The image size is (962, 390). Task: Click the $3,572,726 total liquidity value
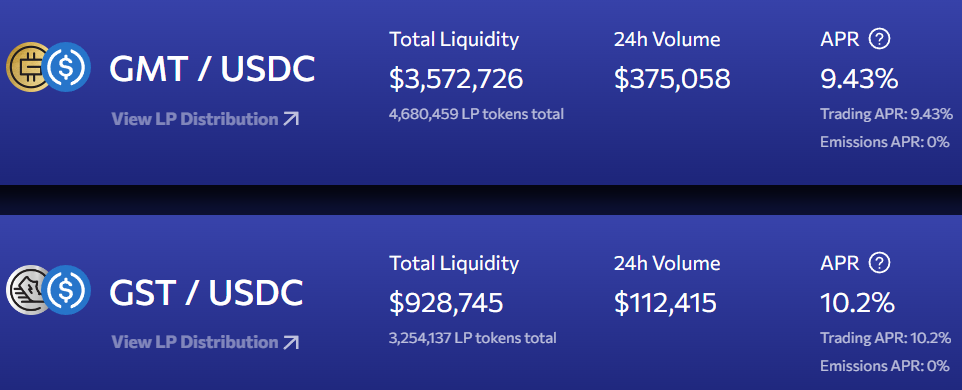pyautogui.click(x=456, y=79)
